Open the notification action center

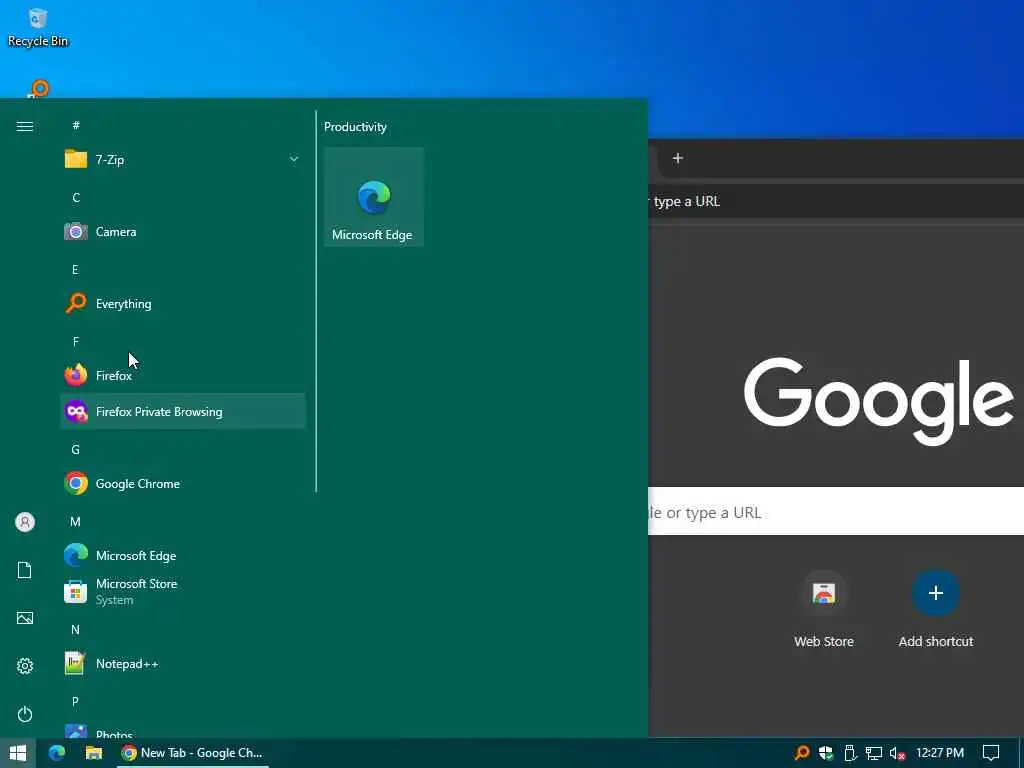991,753
